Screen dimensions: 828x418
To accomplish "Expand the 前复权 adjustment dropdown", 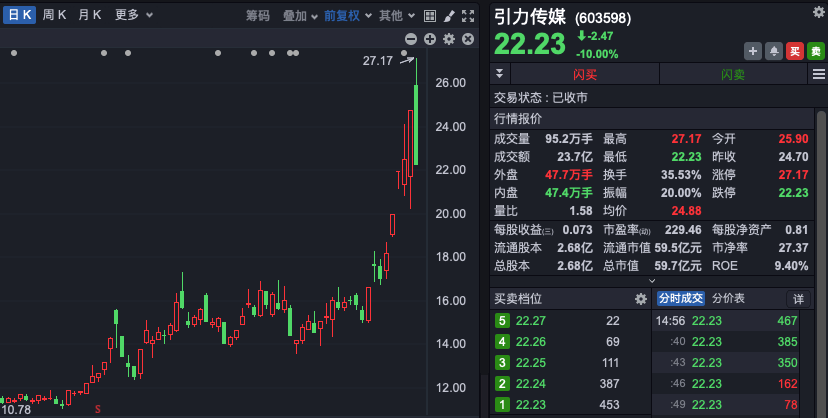I will point(348,16).
